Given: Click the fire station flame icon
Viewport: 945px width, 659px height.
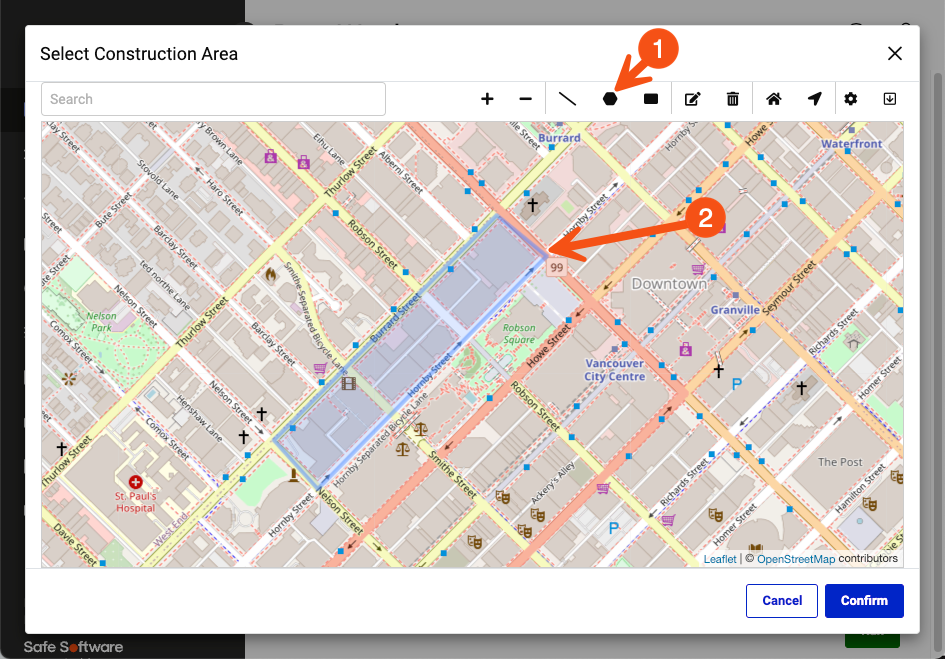Looking at the screenshot, I should pos(271,275).
